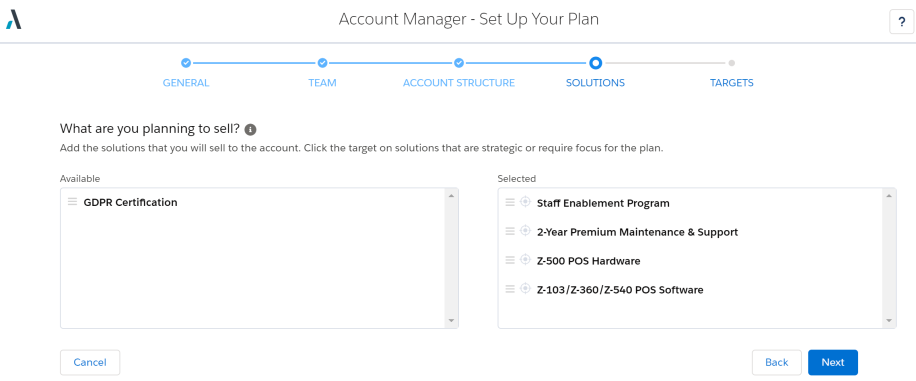Screen dimensions: 916x381
Task: Toggle target icon for 2-Year Premium Maintenance
Action: (525, 231)
